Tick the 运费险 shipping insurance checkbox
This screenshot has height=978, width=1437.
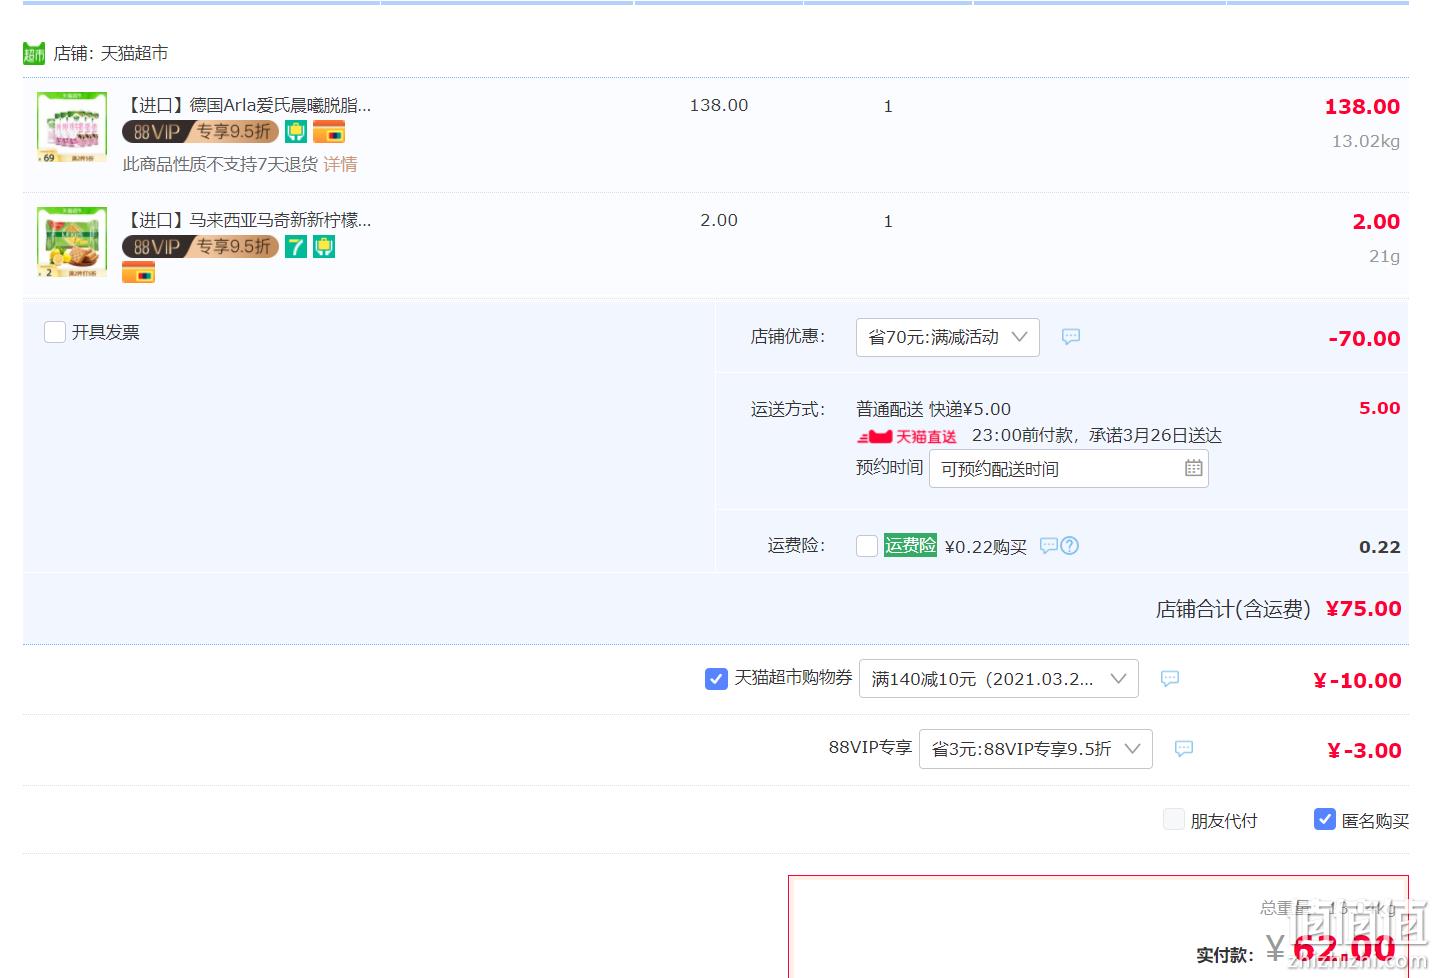(x=867, y=546)
